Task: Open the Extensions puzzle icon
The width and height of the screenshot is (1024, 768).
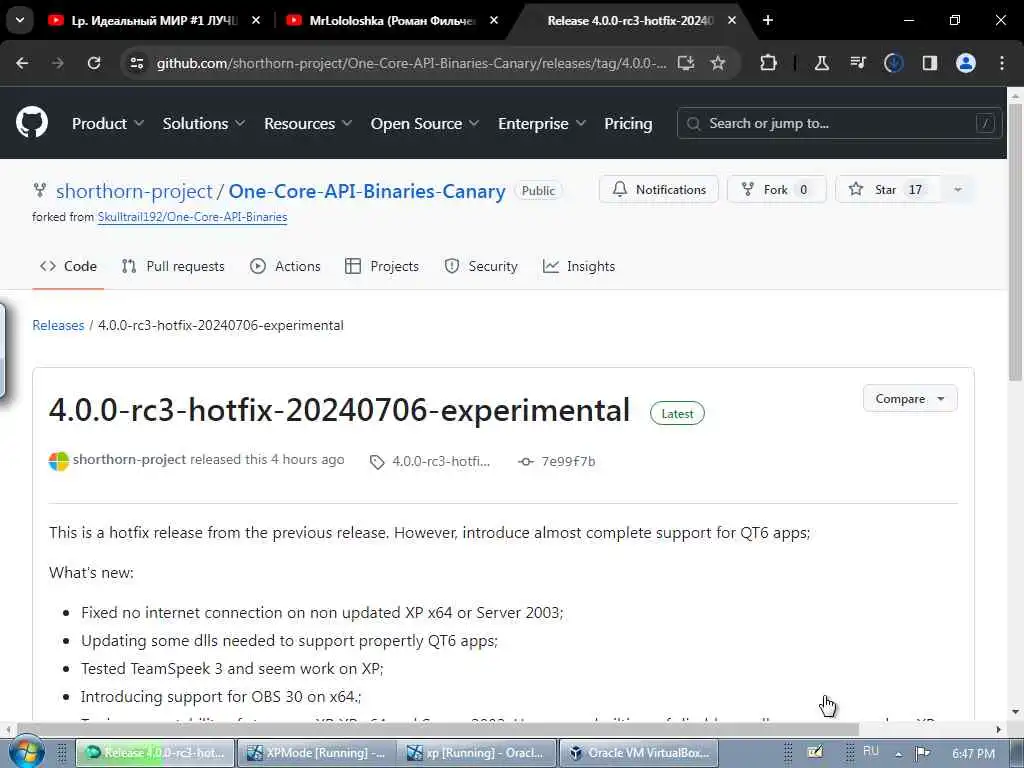Action: tap(769, 63)
